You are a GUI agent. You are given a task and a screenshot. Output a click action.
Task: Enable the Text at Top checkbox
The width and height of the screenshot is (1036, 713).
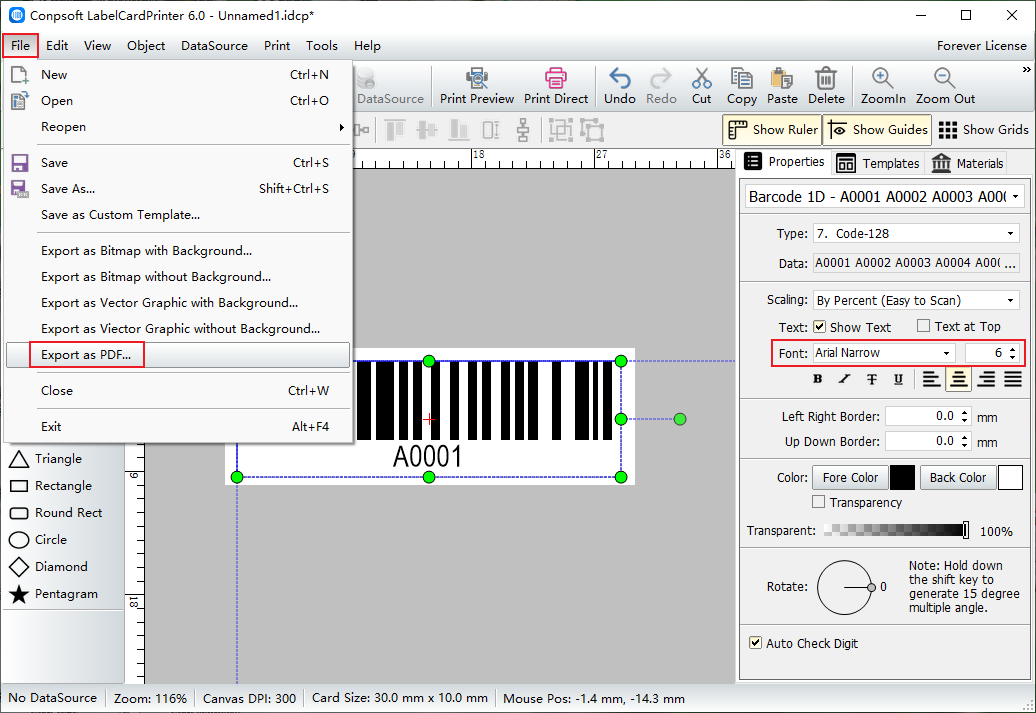pos(924,326)
